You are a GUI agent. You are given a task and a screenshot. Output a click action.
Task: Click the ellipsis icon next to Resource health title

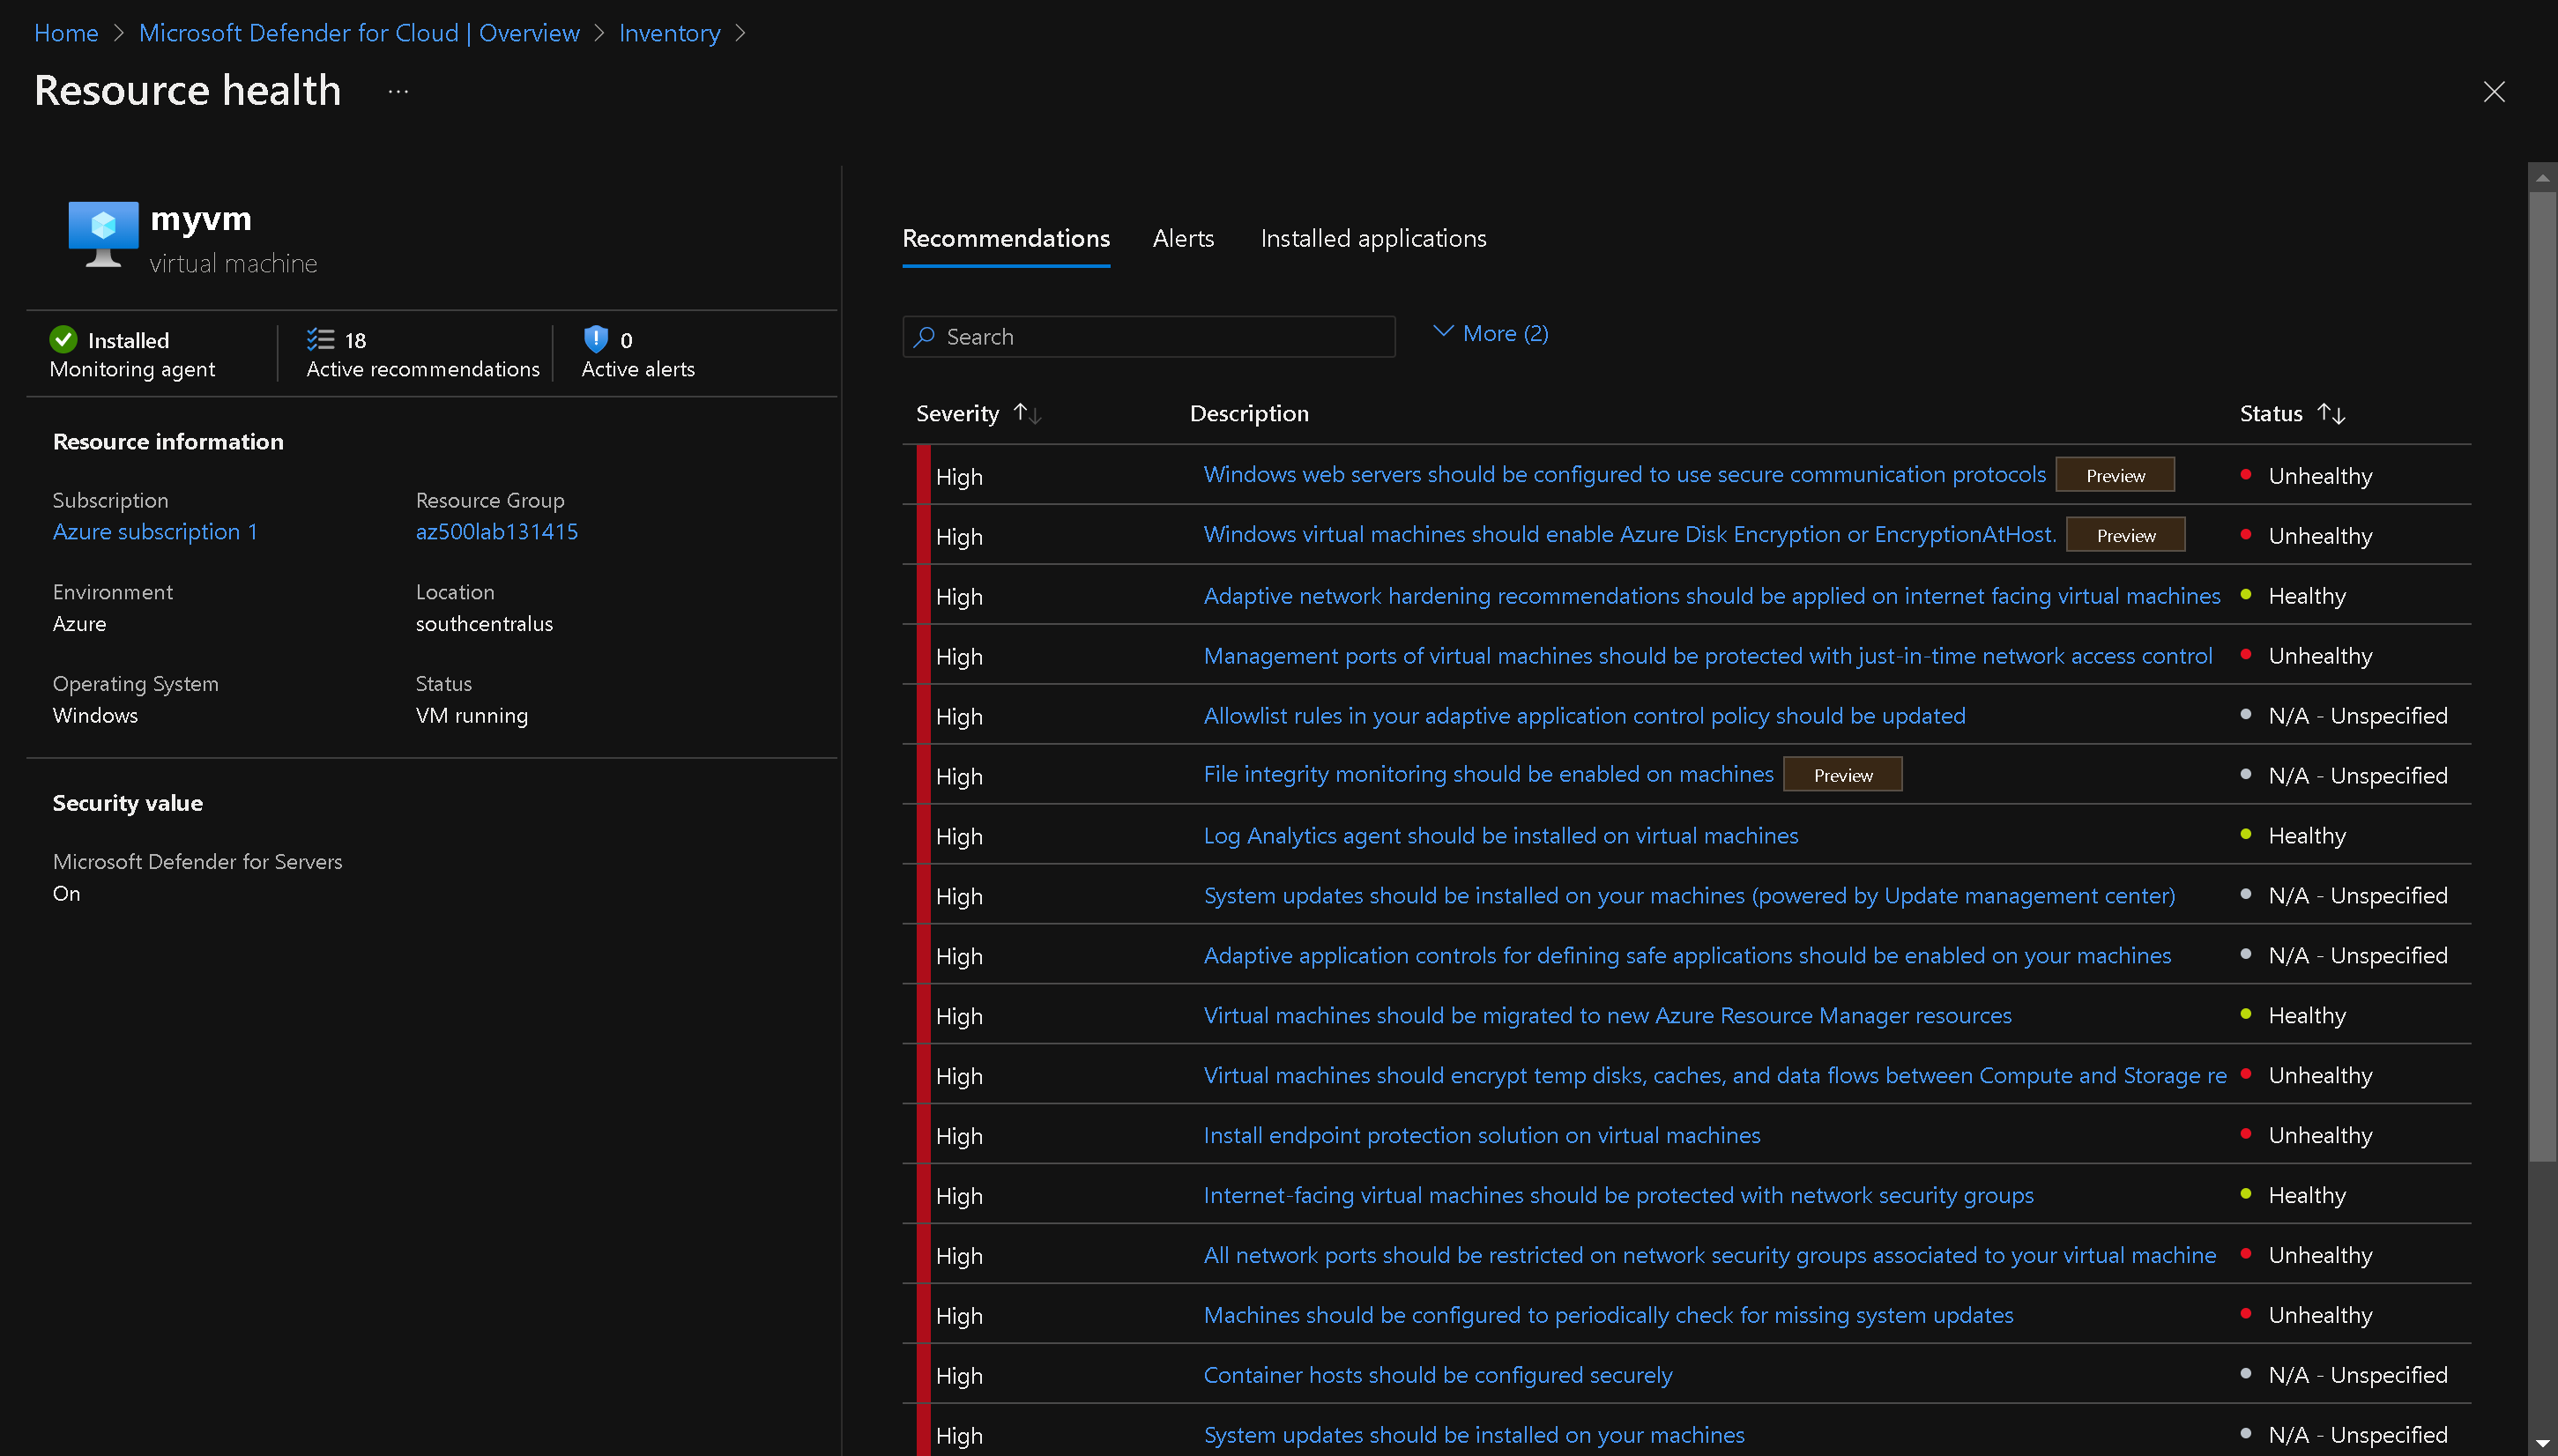click(x=397, y=91)
